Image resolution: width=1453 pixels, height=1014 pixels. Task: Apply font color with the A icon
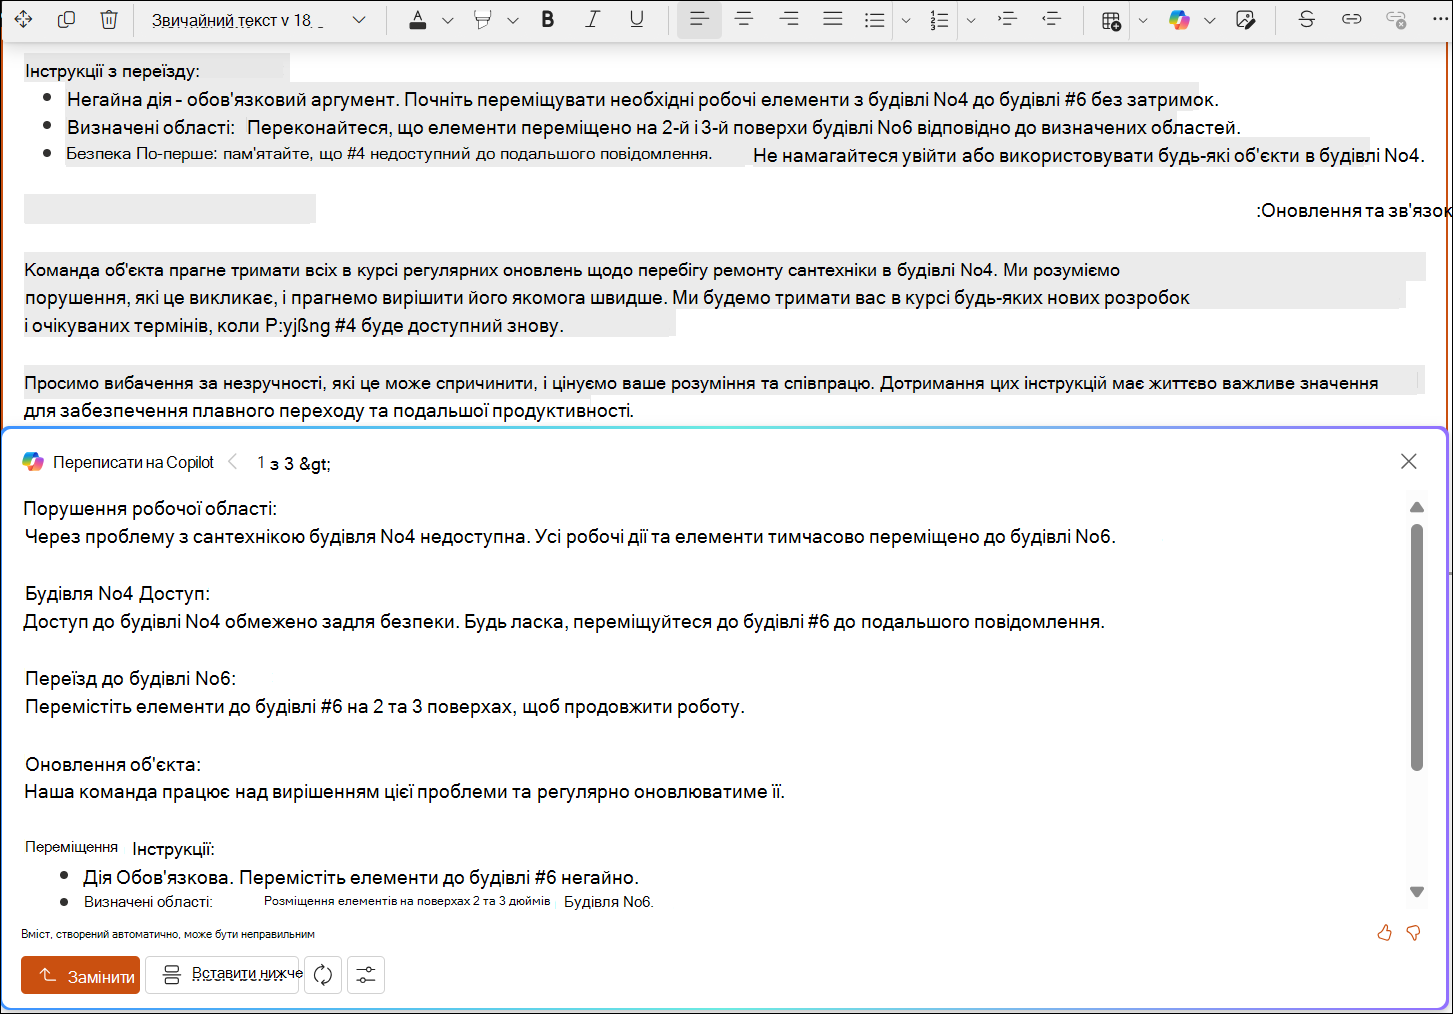pos(418,20)
